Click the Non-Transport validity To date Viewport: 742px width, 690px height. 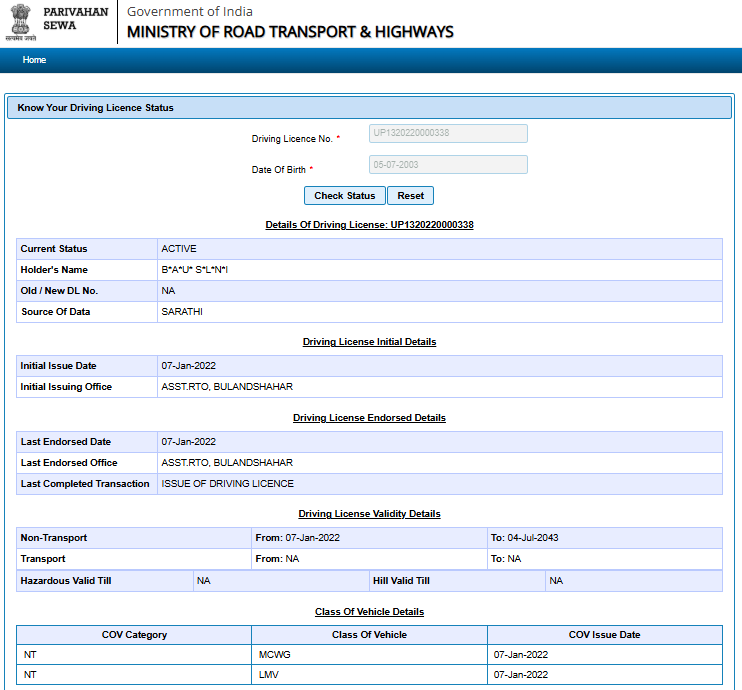(532, 538)
